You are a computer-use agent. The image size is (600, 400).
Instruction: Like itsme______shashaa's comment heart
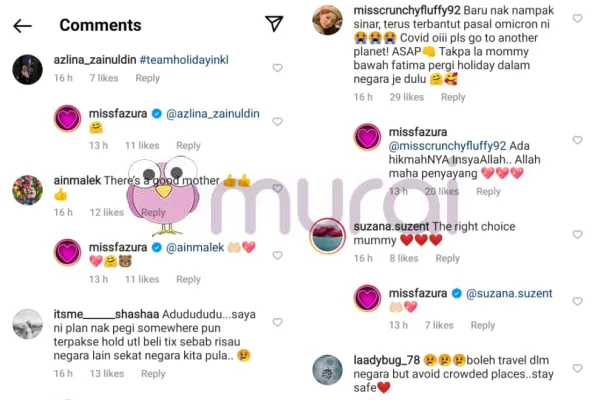tap(277, 322)
